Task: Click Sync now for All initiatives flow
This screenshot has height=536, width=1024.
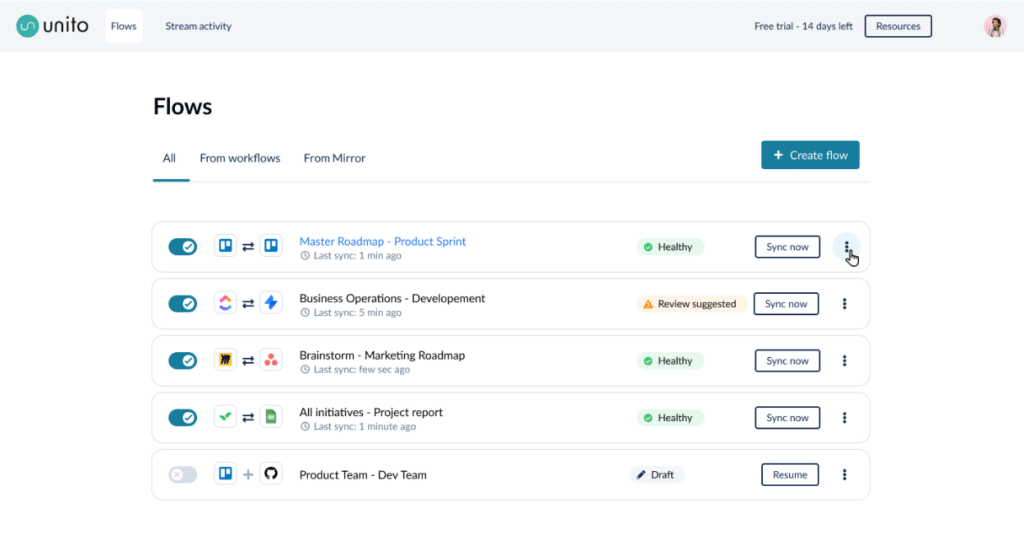Action: [x=787, y=417]
